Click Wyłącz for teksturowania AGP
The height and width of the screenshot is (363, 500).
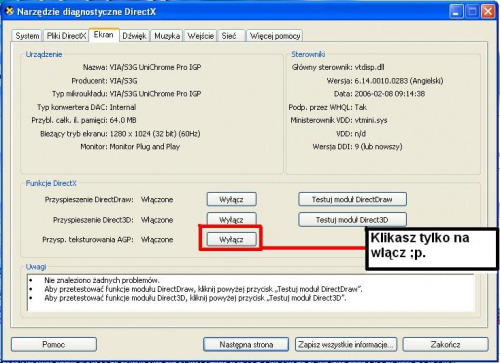(231, 239)
